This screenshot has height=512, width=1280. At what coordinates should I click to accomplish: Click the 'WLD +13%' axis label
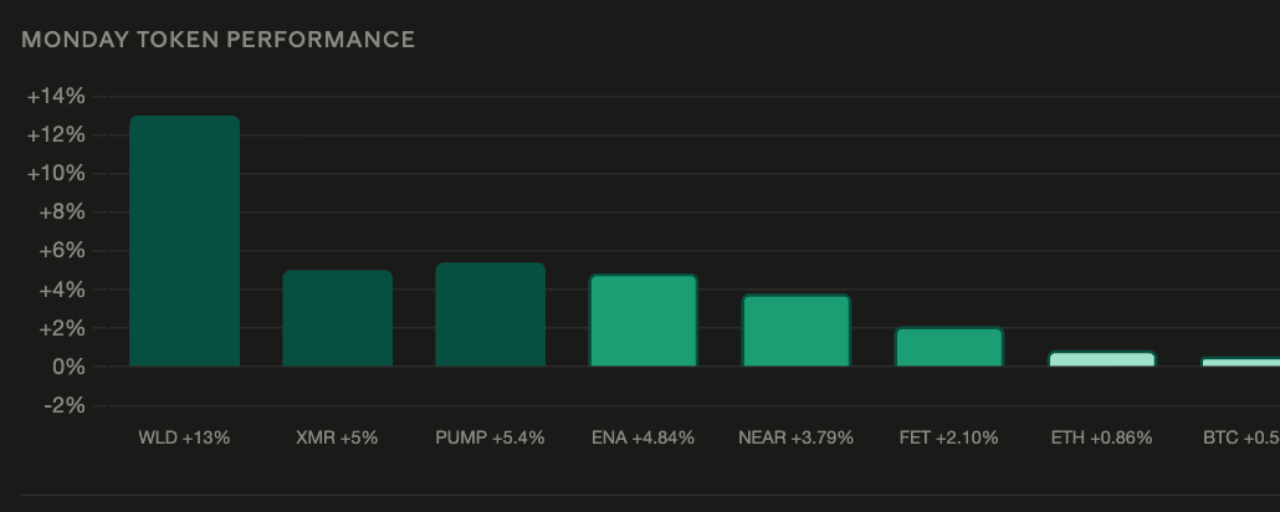point(184,438)
